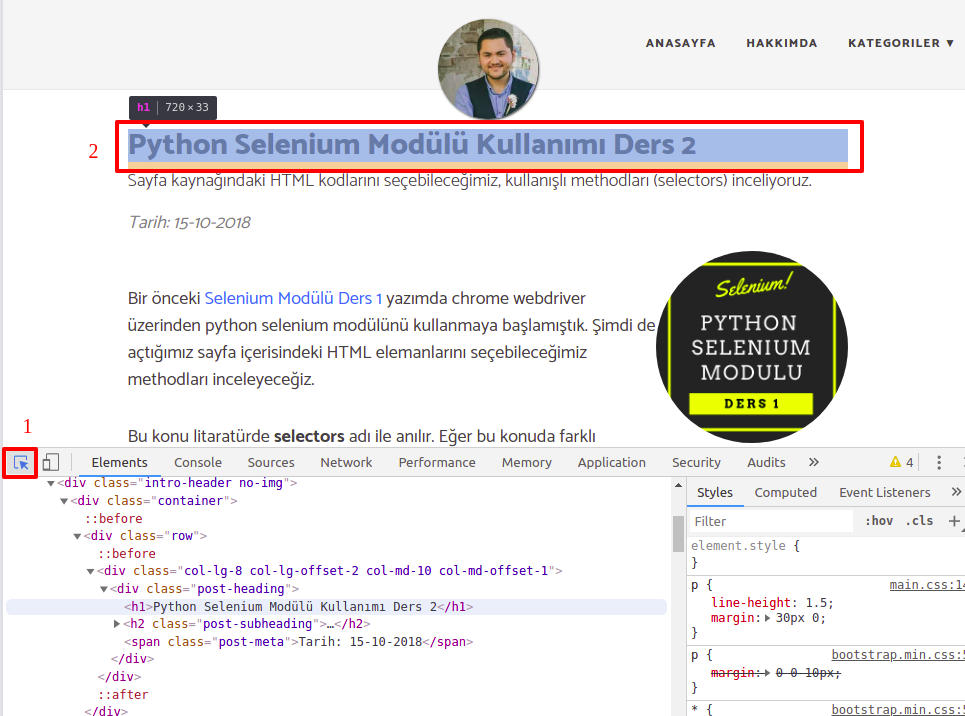Select the ::after pseudo-element row
The image size is (965, 716).
[123, 694]
